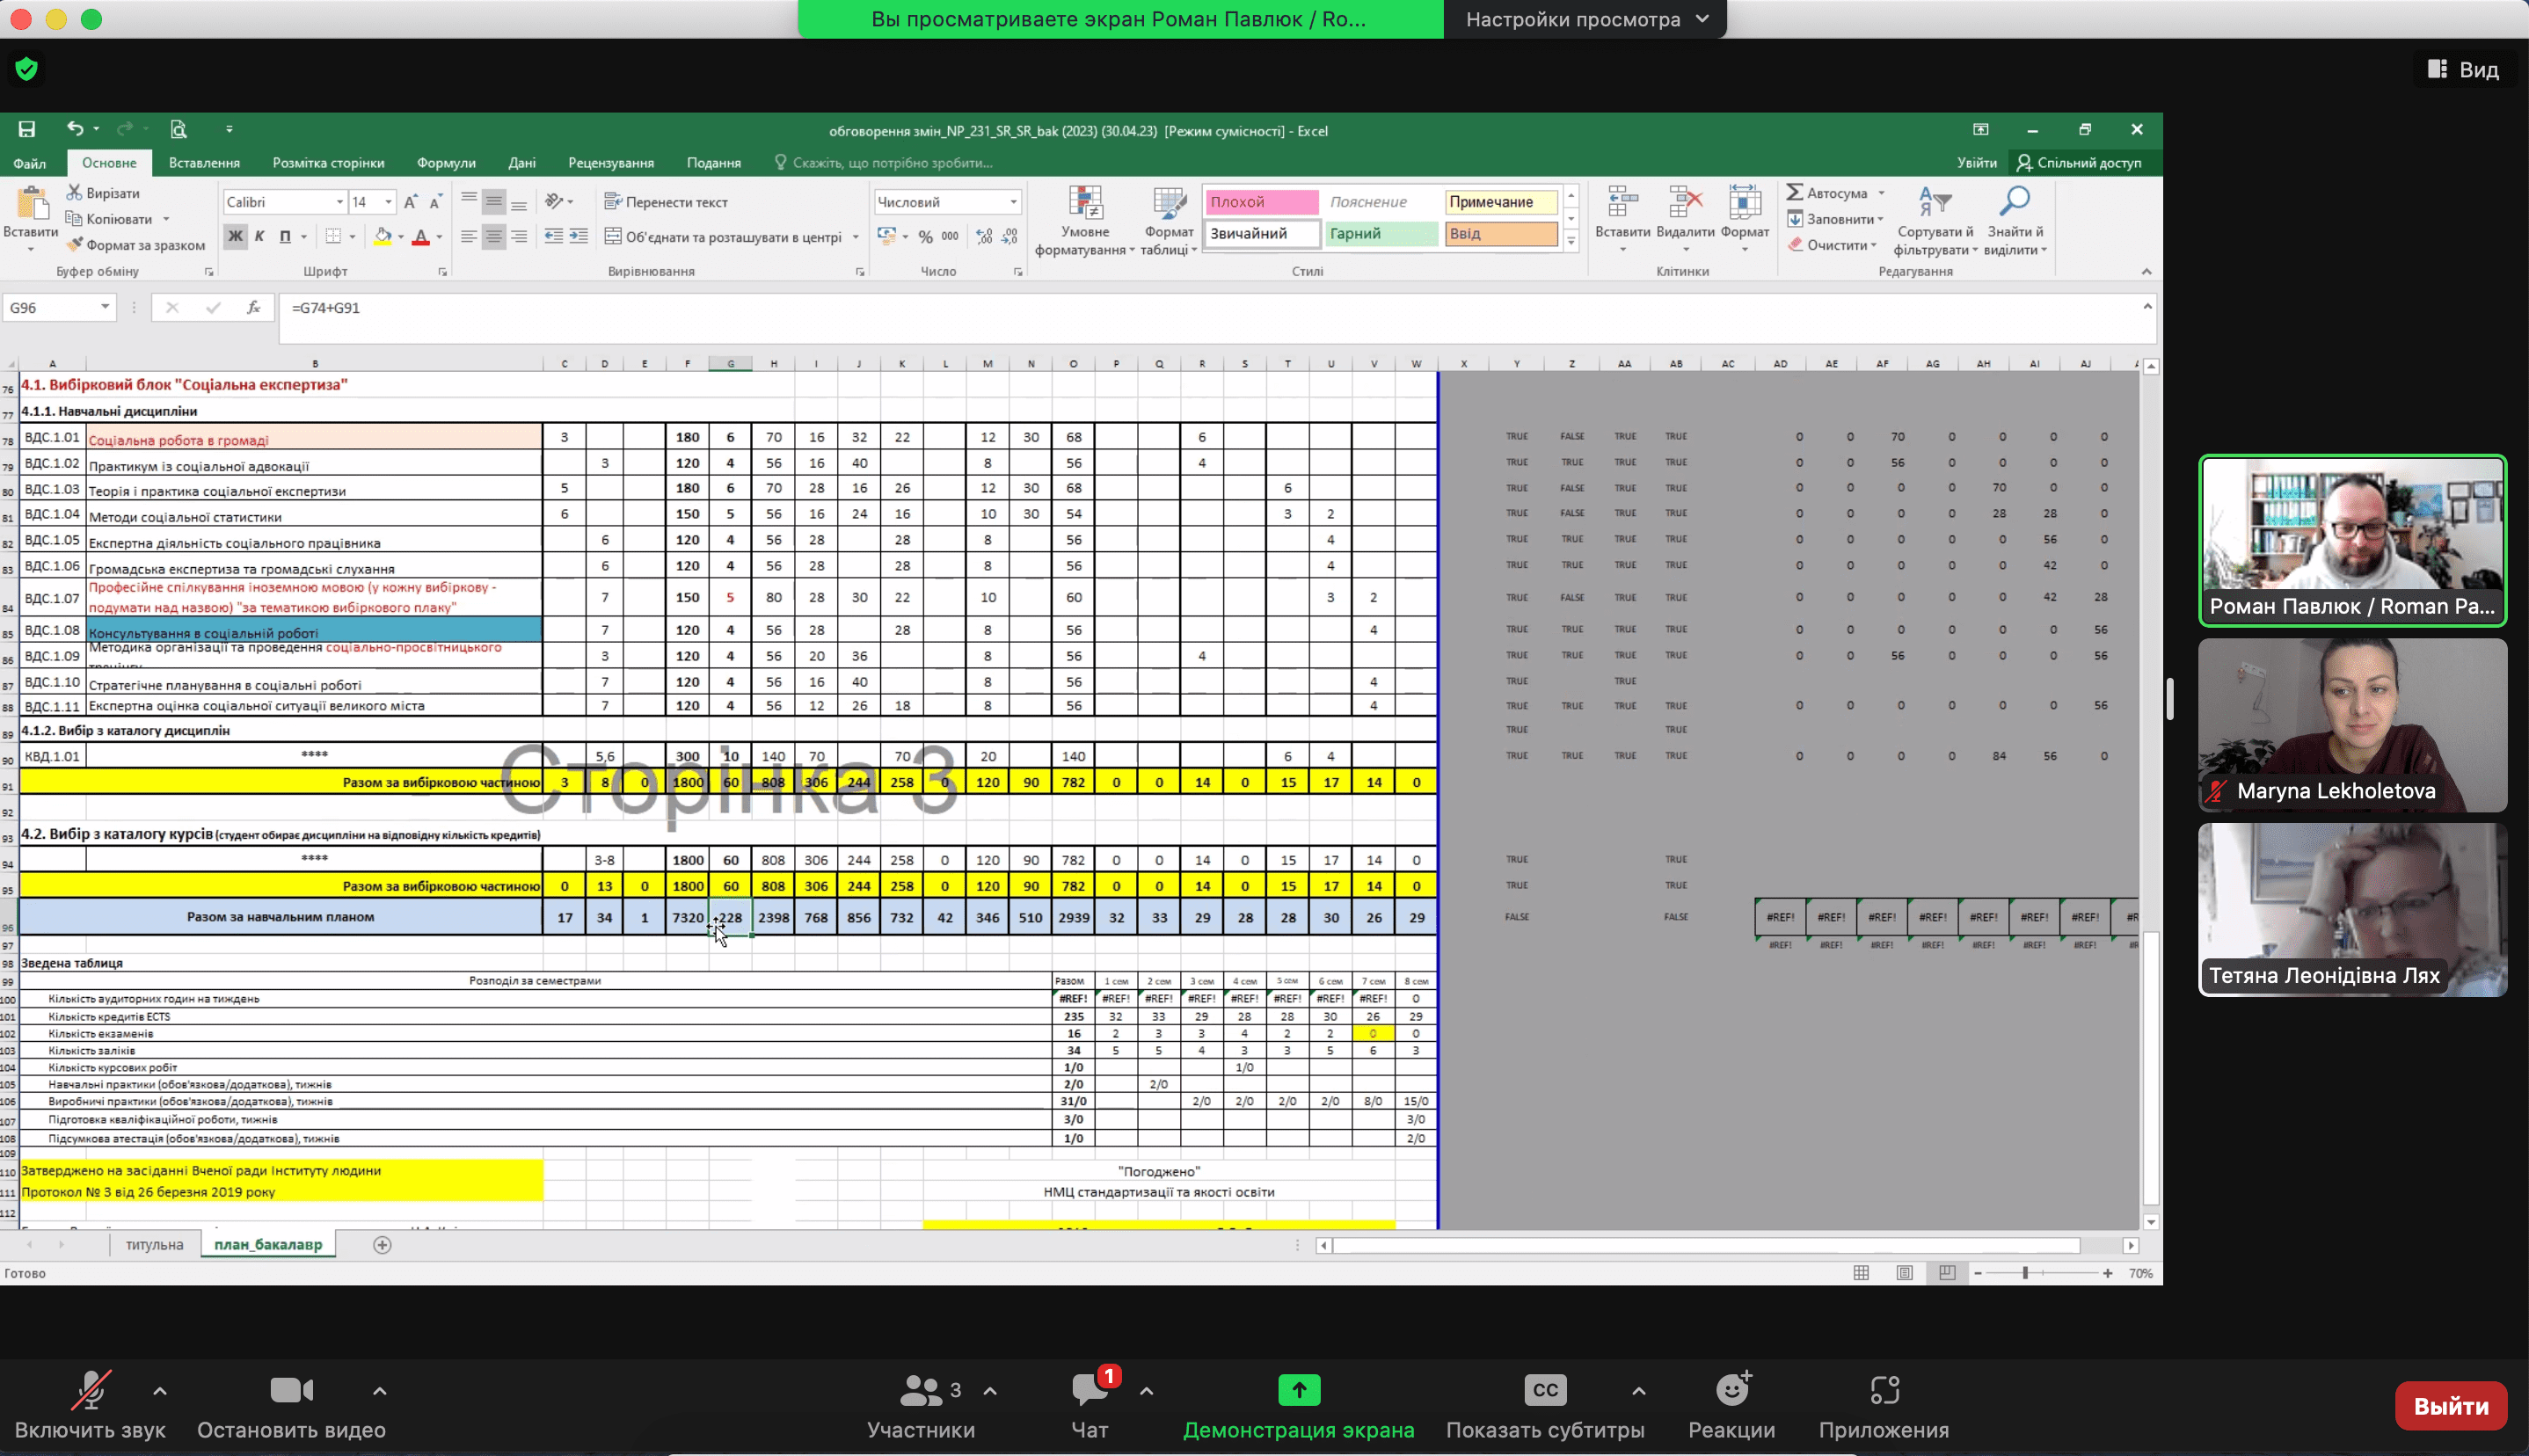
Task: Toggle italic formatting button
Action: pyautogui.click(x=260, y=237)
